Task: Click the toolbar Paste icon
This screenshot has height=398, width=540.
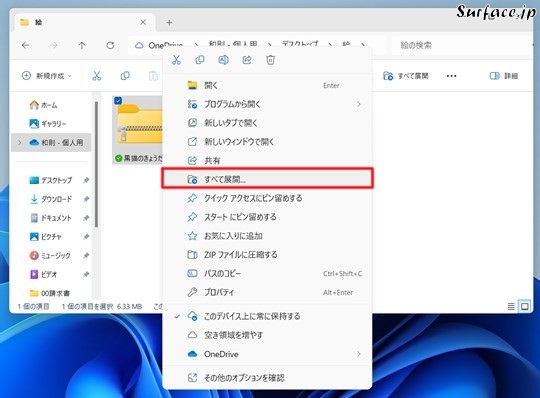Action: pos(153,76)
